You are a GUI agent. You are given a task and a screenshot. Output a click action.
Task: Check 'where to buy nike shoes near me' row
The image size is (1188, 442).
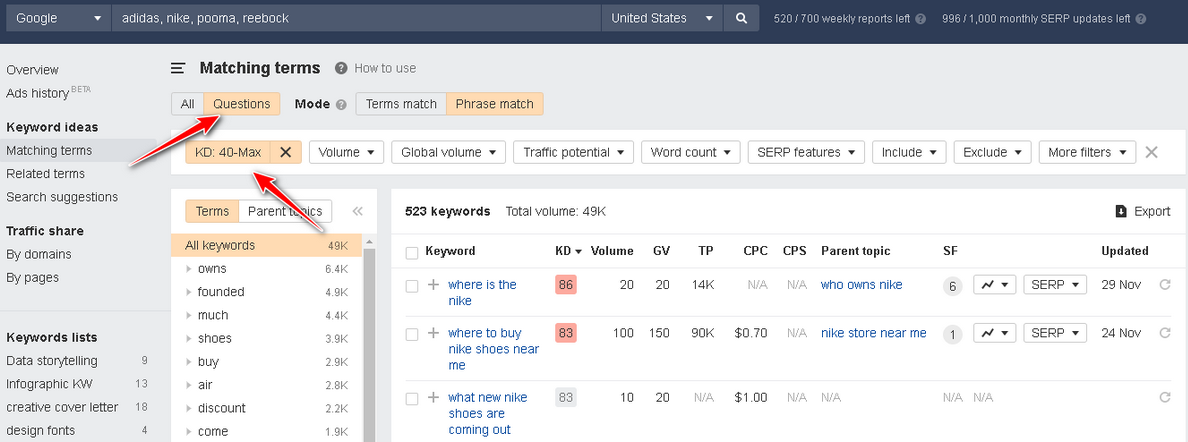coord(411,334)
